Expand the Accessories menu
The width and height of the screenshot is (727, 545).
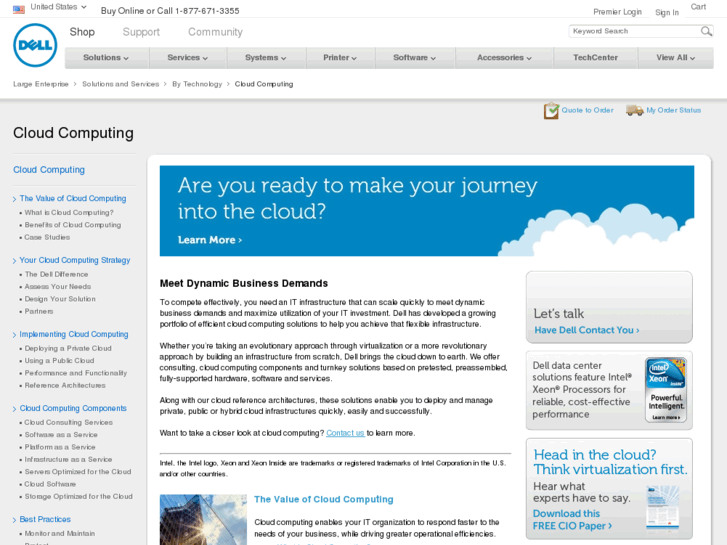(504, 58)
